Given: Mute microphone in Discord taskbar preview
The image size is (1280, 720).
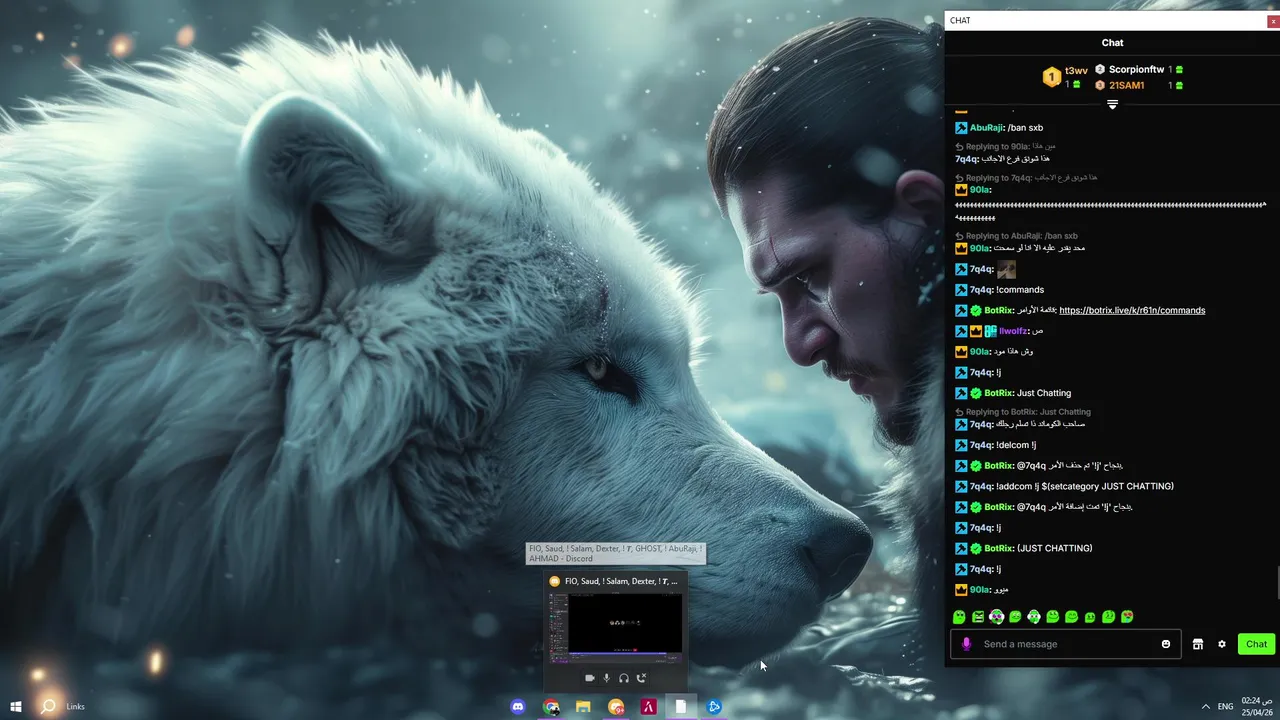Looking at the screenshot, I should 606,678.
